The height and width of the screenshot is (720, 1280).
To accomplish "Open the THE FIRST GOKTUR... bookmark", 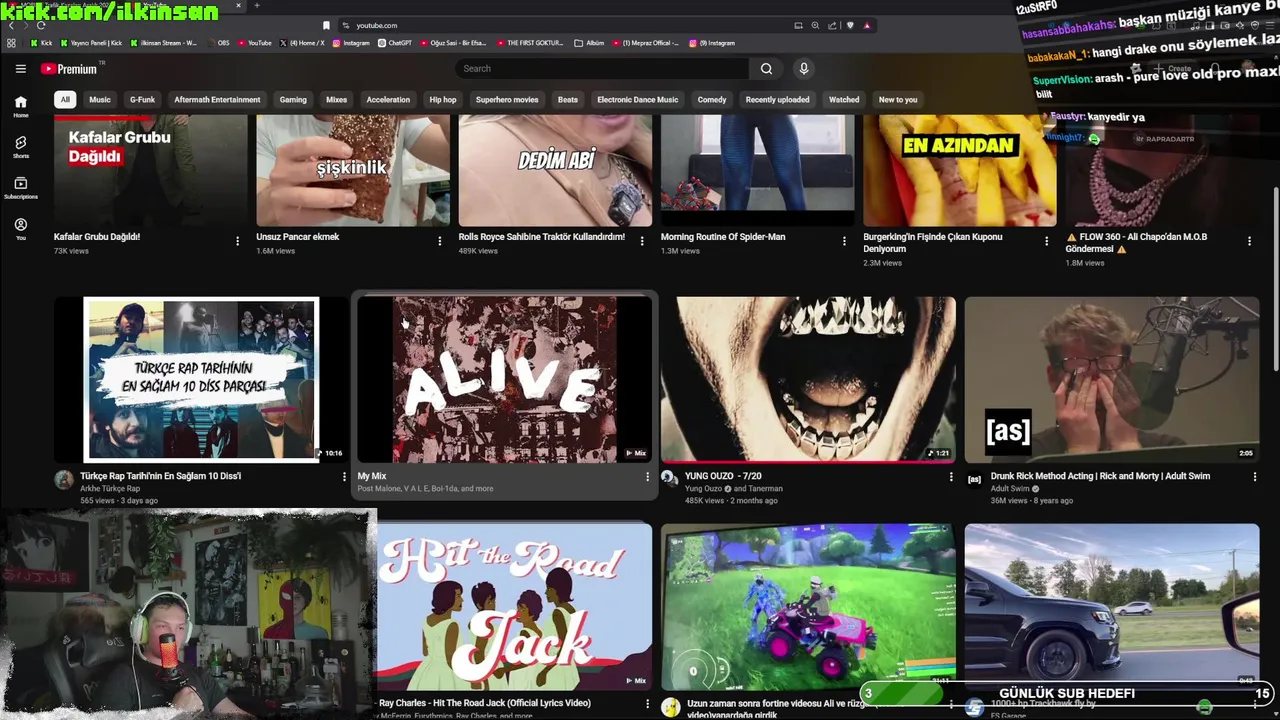I will point(529,43).
